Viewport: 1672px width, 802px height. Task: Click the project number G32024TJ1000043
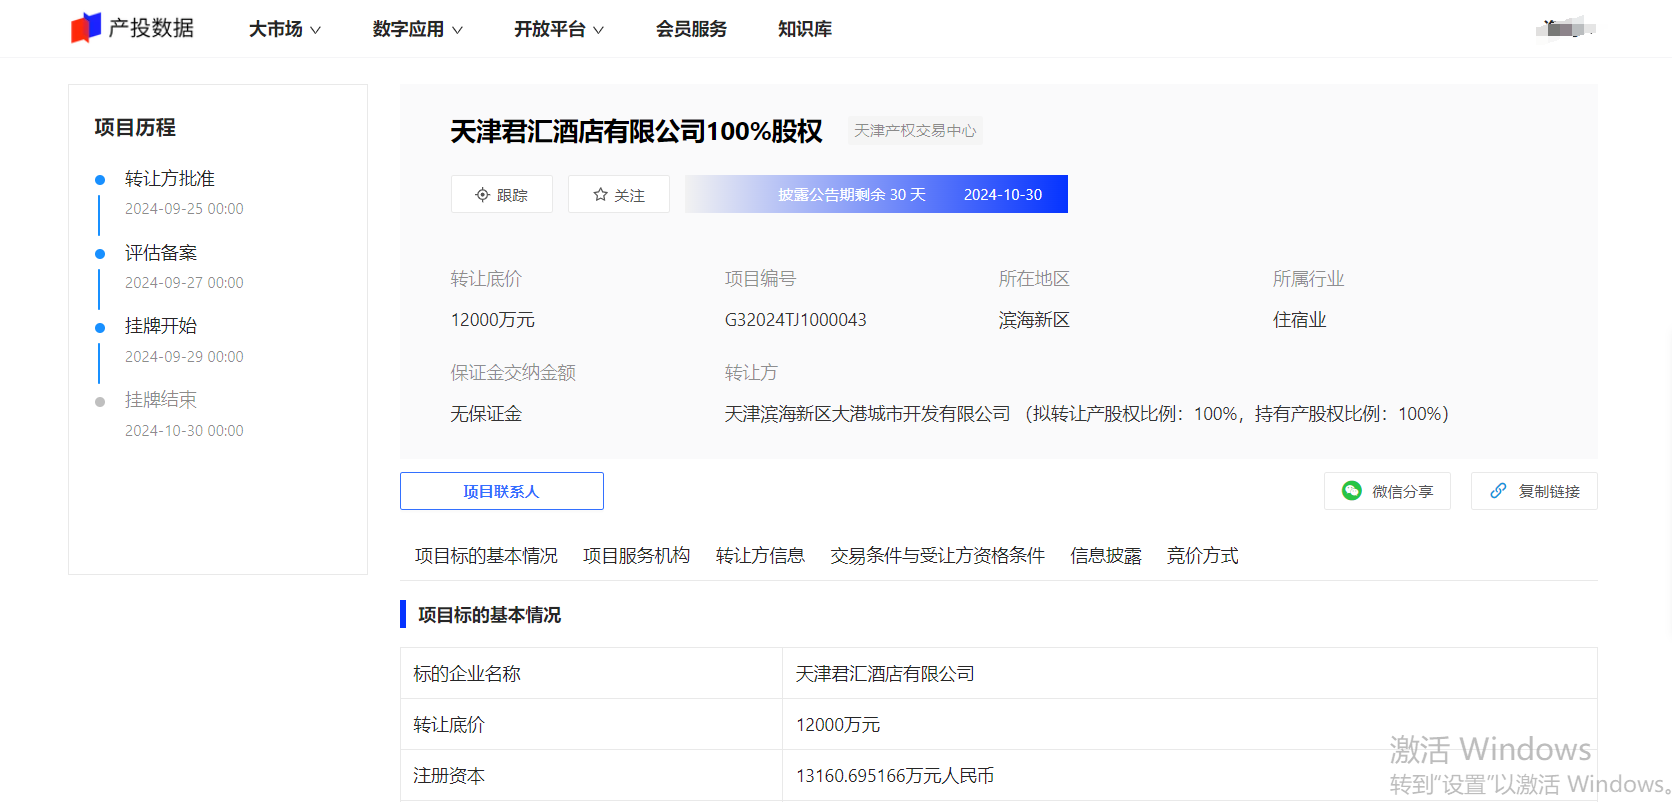click(x=796, y=320)
